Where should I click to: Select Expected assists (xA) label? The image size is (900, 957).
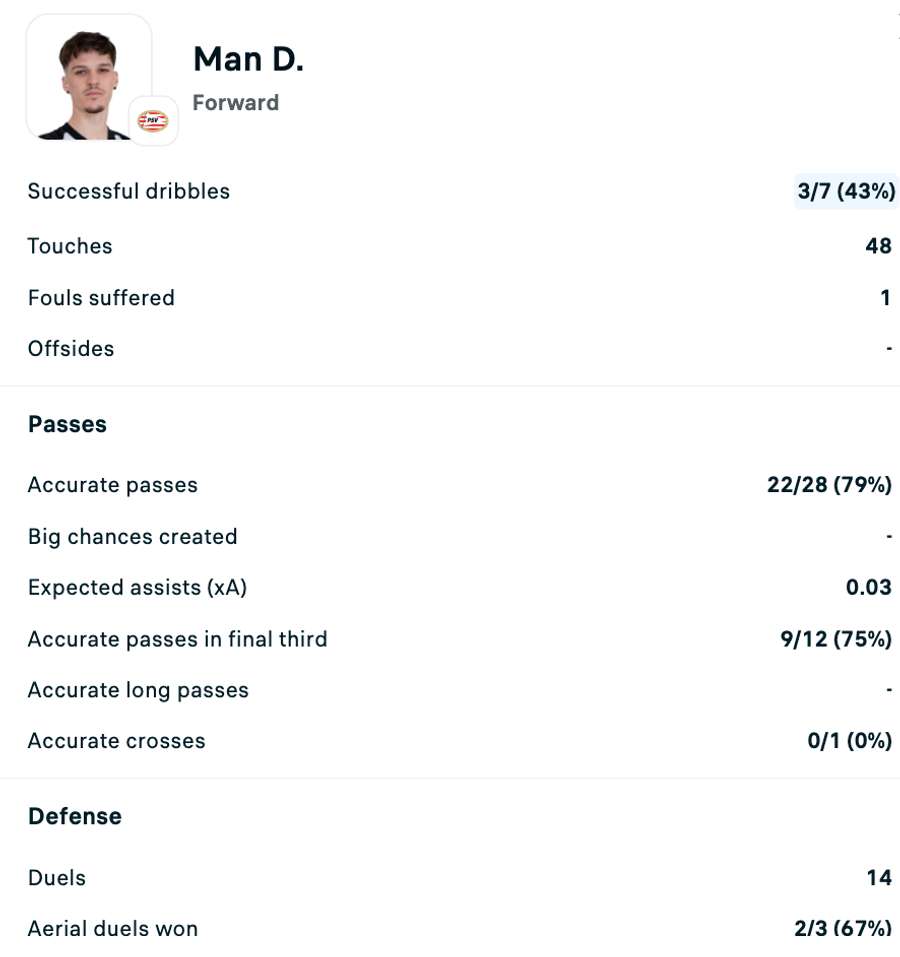click(x=137, y=588)
